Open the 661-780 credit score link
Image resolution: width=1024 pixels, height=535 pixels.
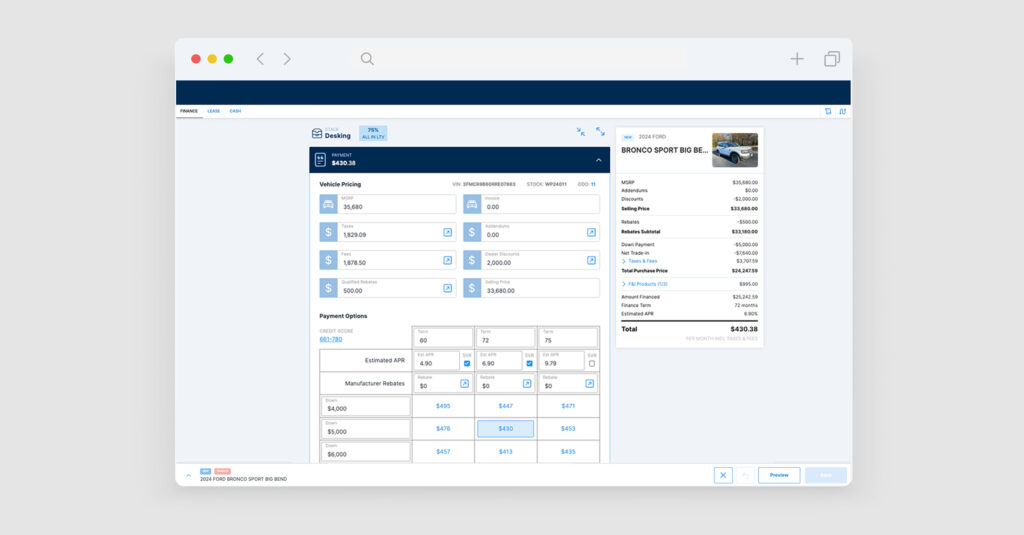(x=330, y=339)
